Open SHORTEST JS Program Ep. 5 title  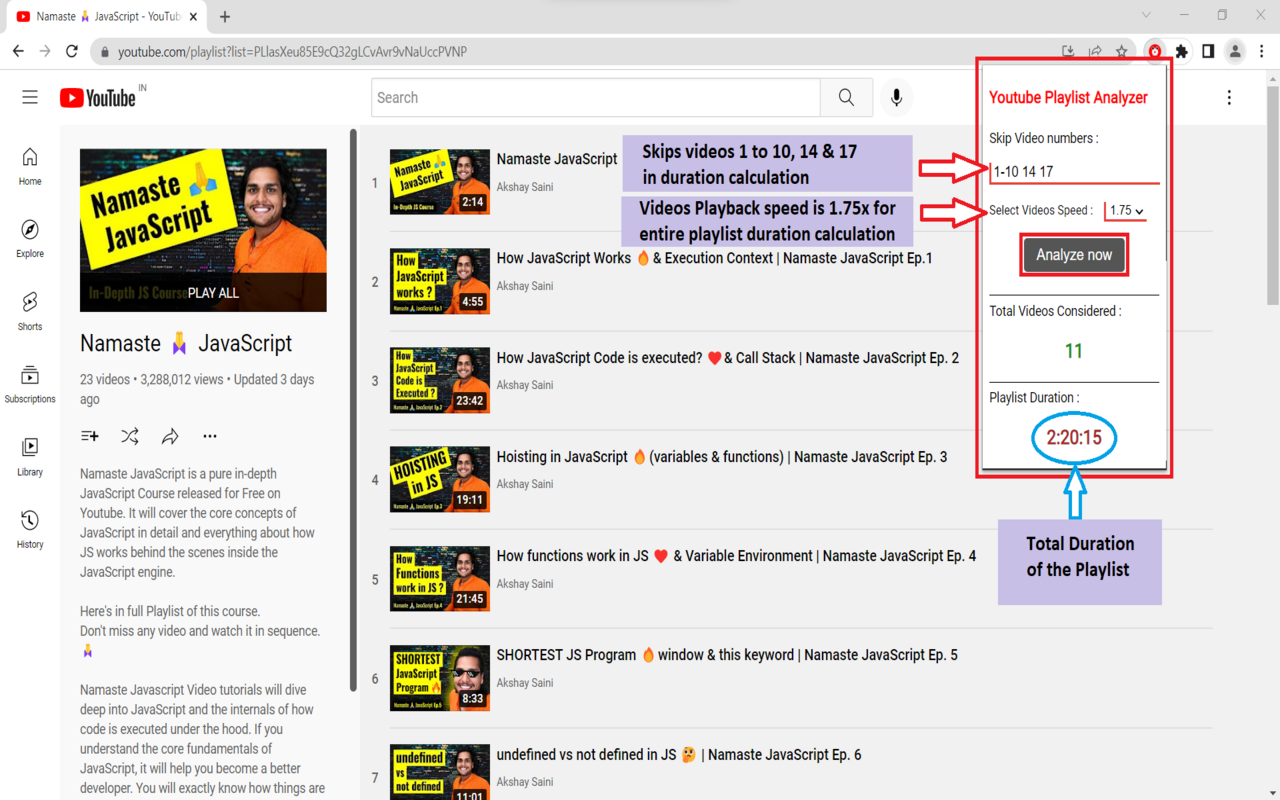coord(727,655)
